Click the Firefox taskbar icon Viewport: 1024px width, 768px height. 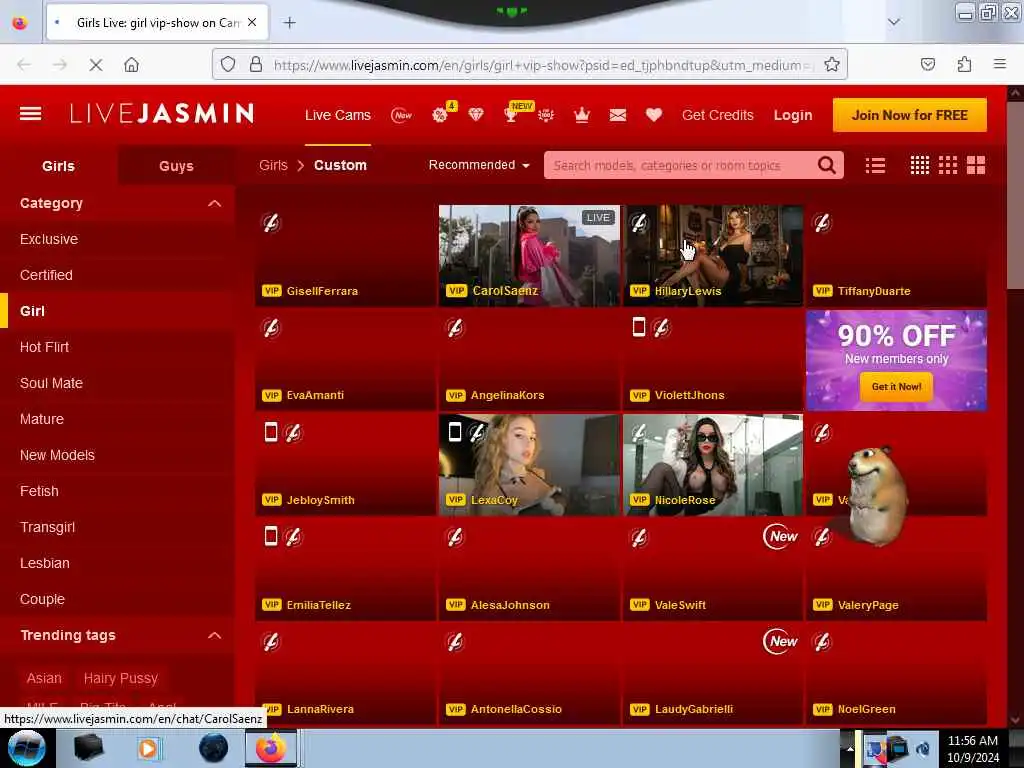pos(270,748)
